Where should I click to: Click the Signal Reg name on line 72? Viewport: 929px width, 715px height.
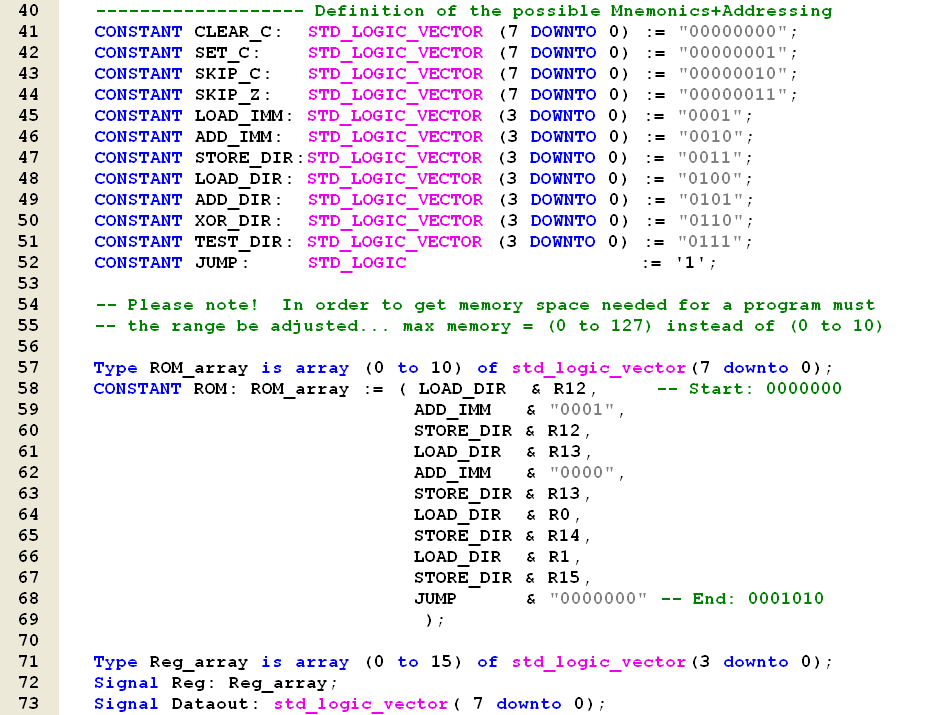pyautogui.click(x=188, y=684)
